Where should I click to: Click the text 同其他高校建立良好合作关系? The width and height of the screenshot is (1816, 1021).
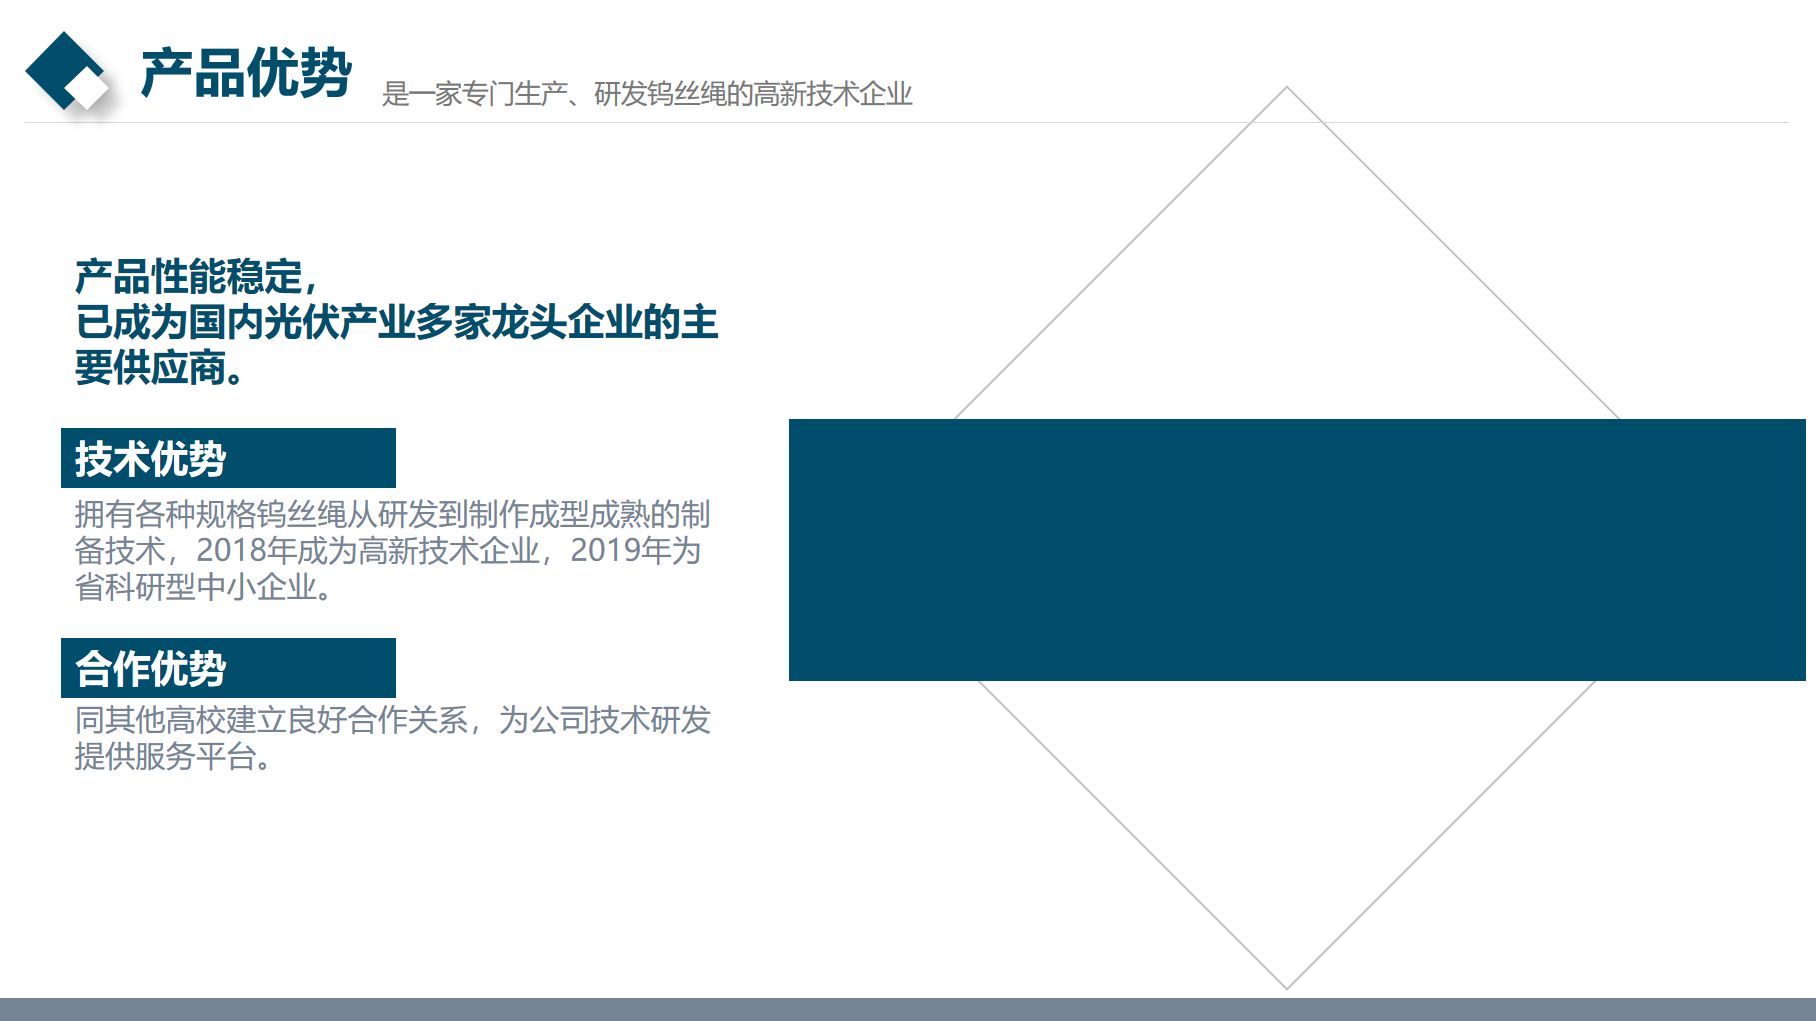click(x=271, y=720)
